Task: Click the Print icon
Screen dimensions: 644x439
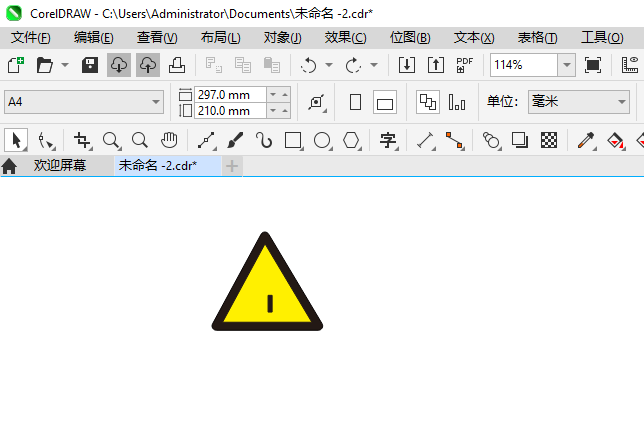Action: click(177, 65)
